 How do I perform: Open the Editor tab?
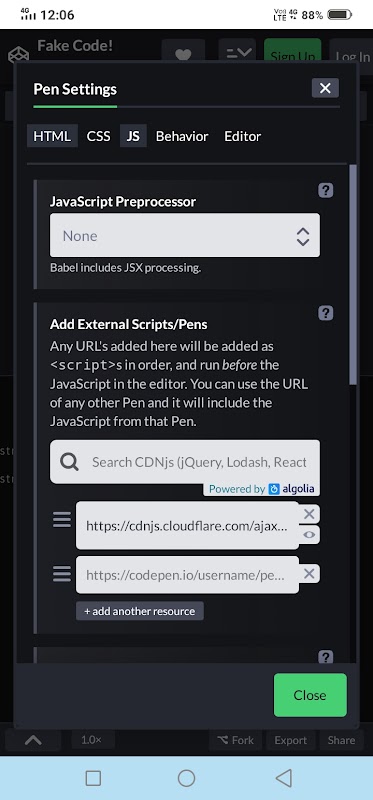coord(243,136)
